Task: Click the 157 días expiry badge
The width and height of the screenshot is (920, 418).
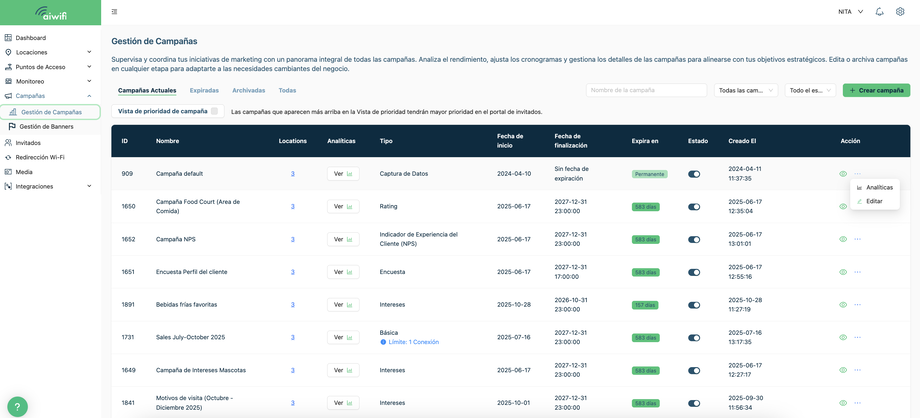Action: pyautogui.click(x=645, y=305)
